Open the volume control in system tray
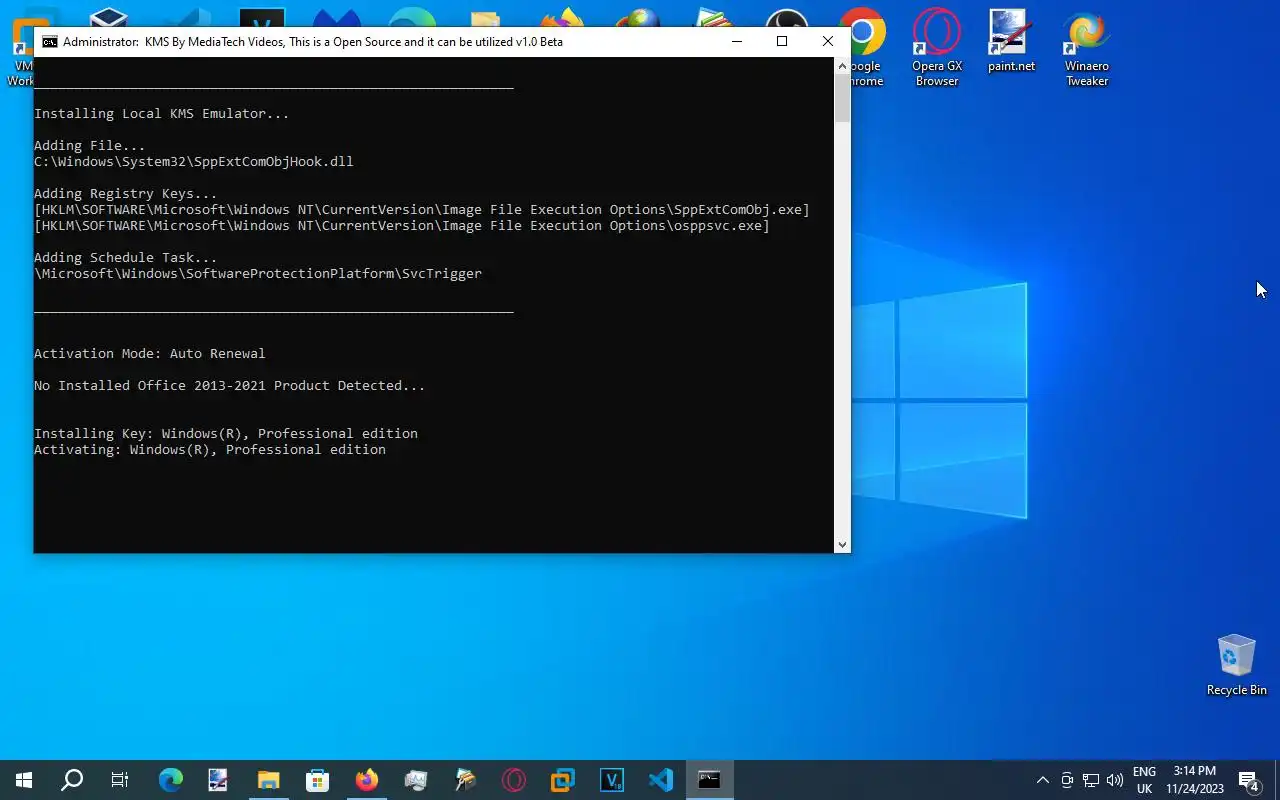Image resolution: width=1280 pixels, height=800 pixels. (1115, 780)
